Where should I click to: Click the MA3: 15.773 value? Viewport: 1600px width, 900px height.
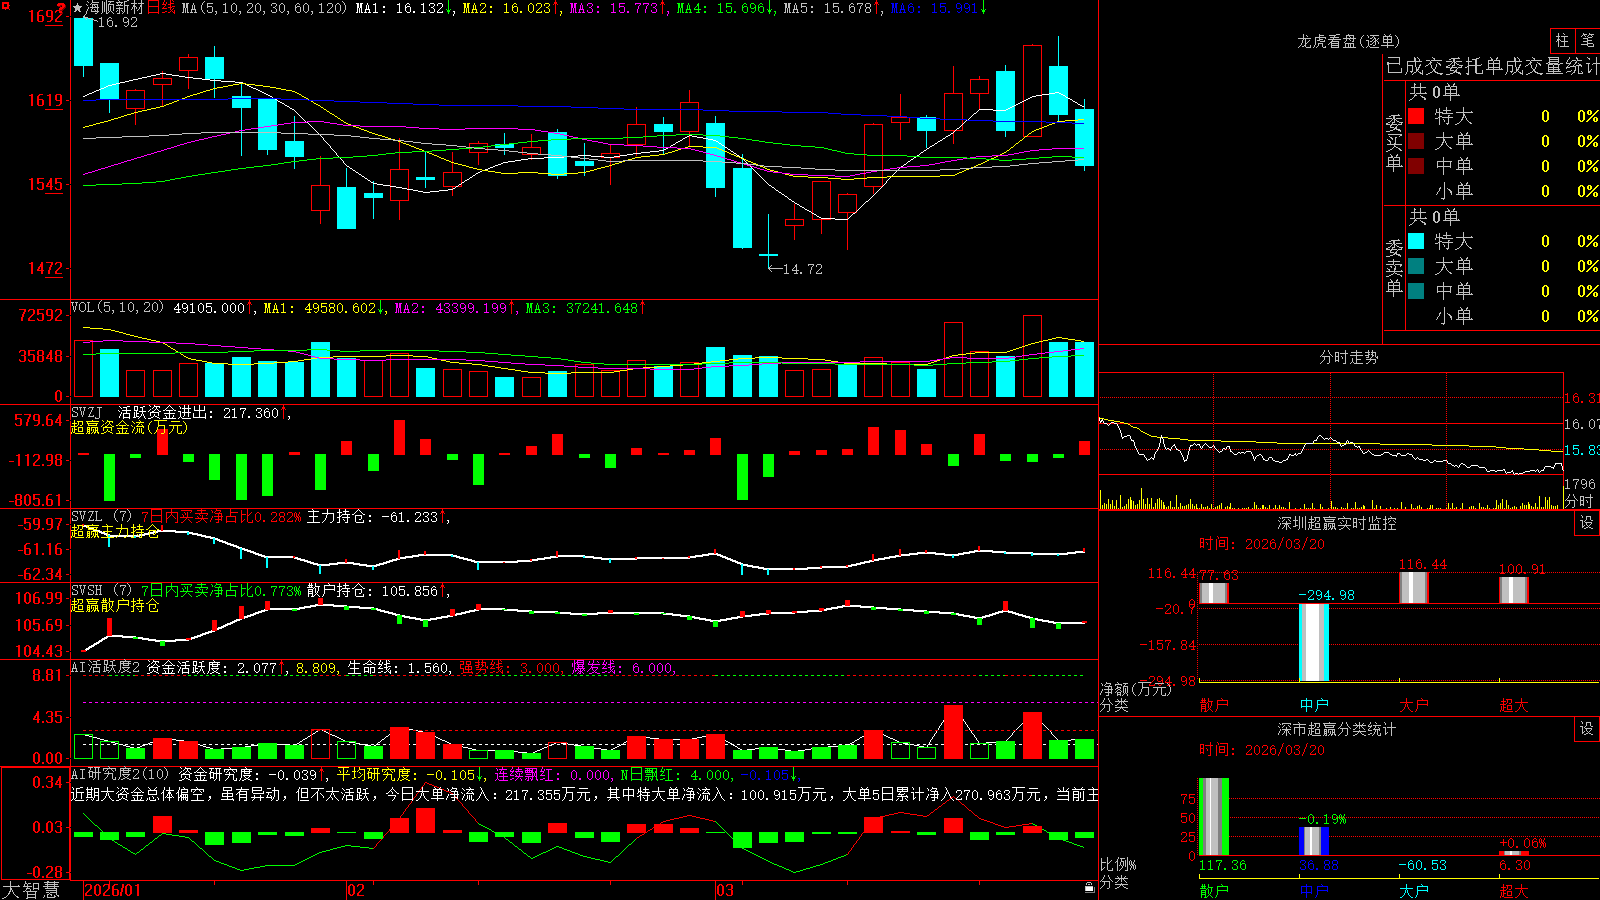[x=618, y=8]
